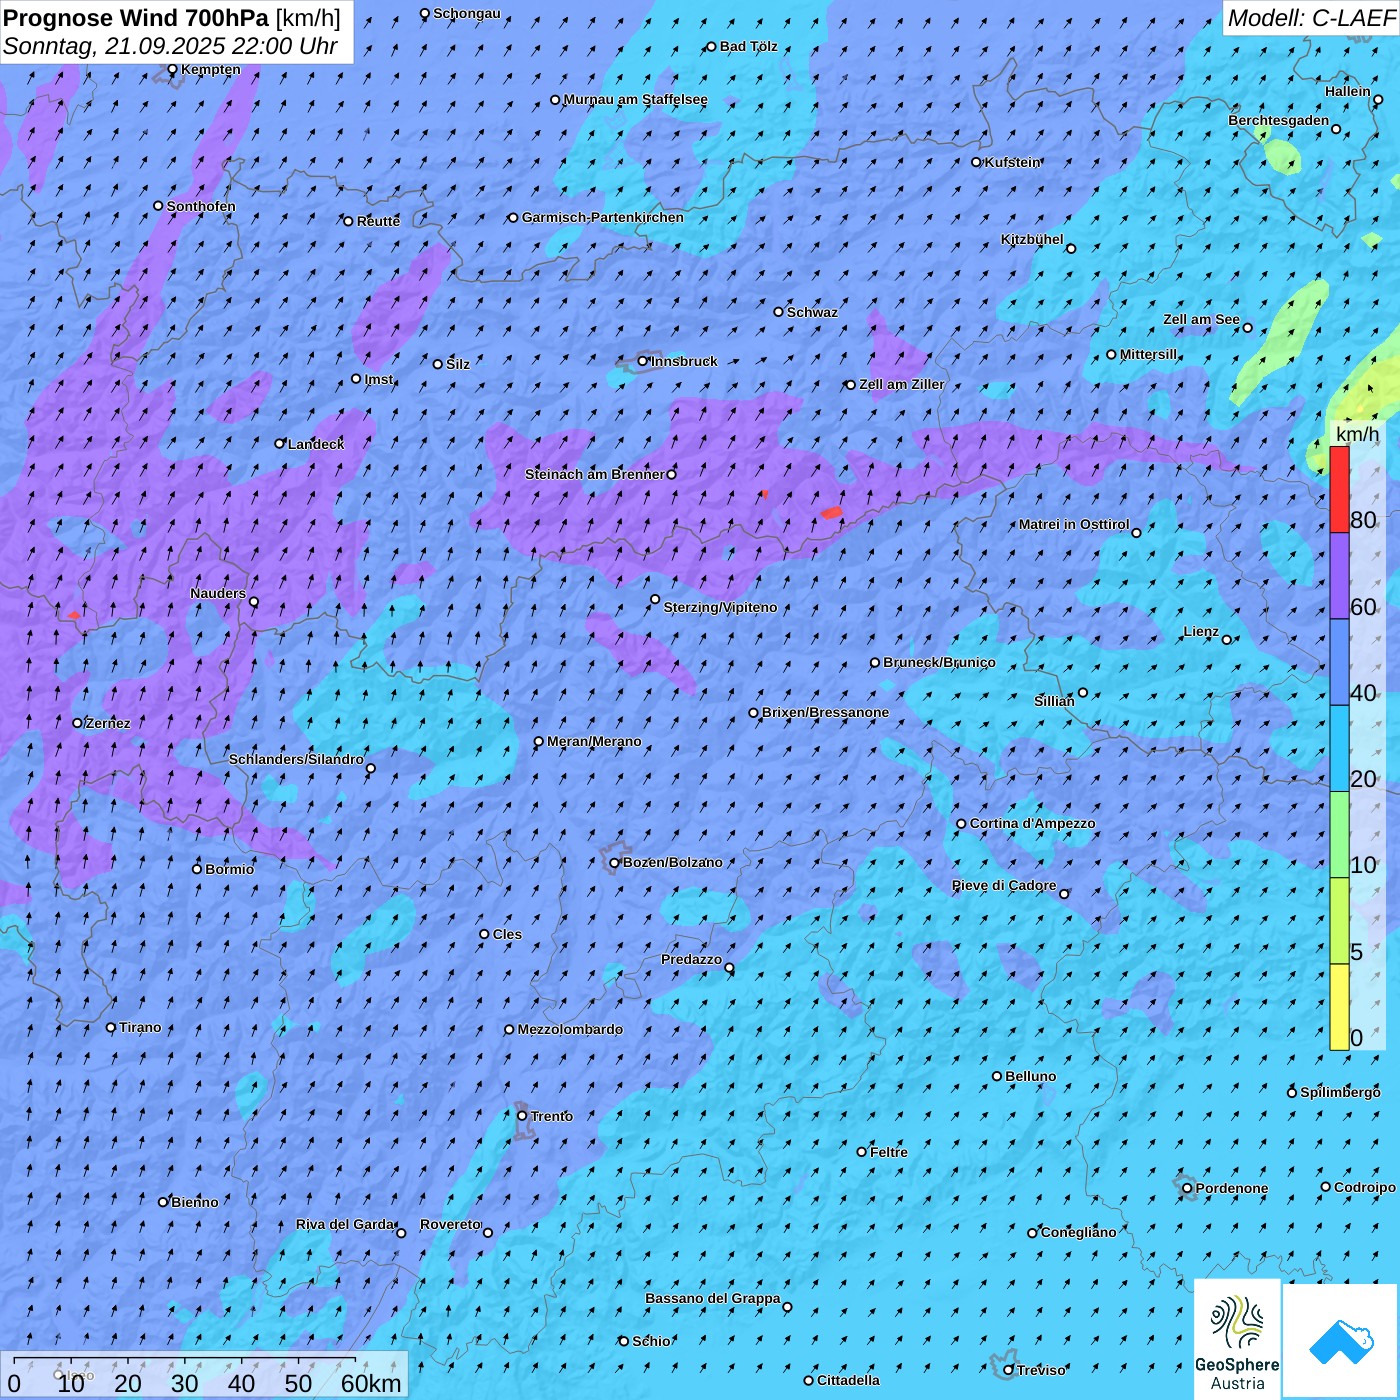Click the Spilimbergo label
1400x1400 pixels.
point(1340,1092)
